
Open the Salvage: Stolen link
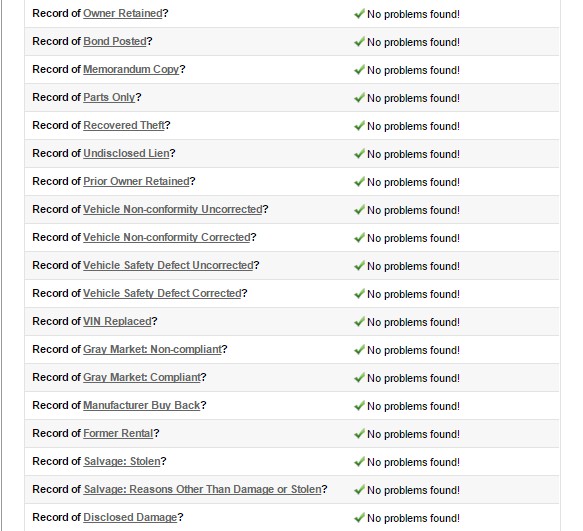[x=122, y=461]
